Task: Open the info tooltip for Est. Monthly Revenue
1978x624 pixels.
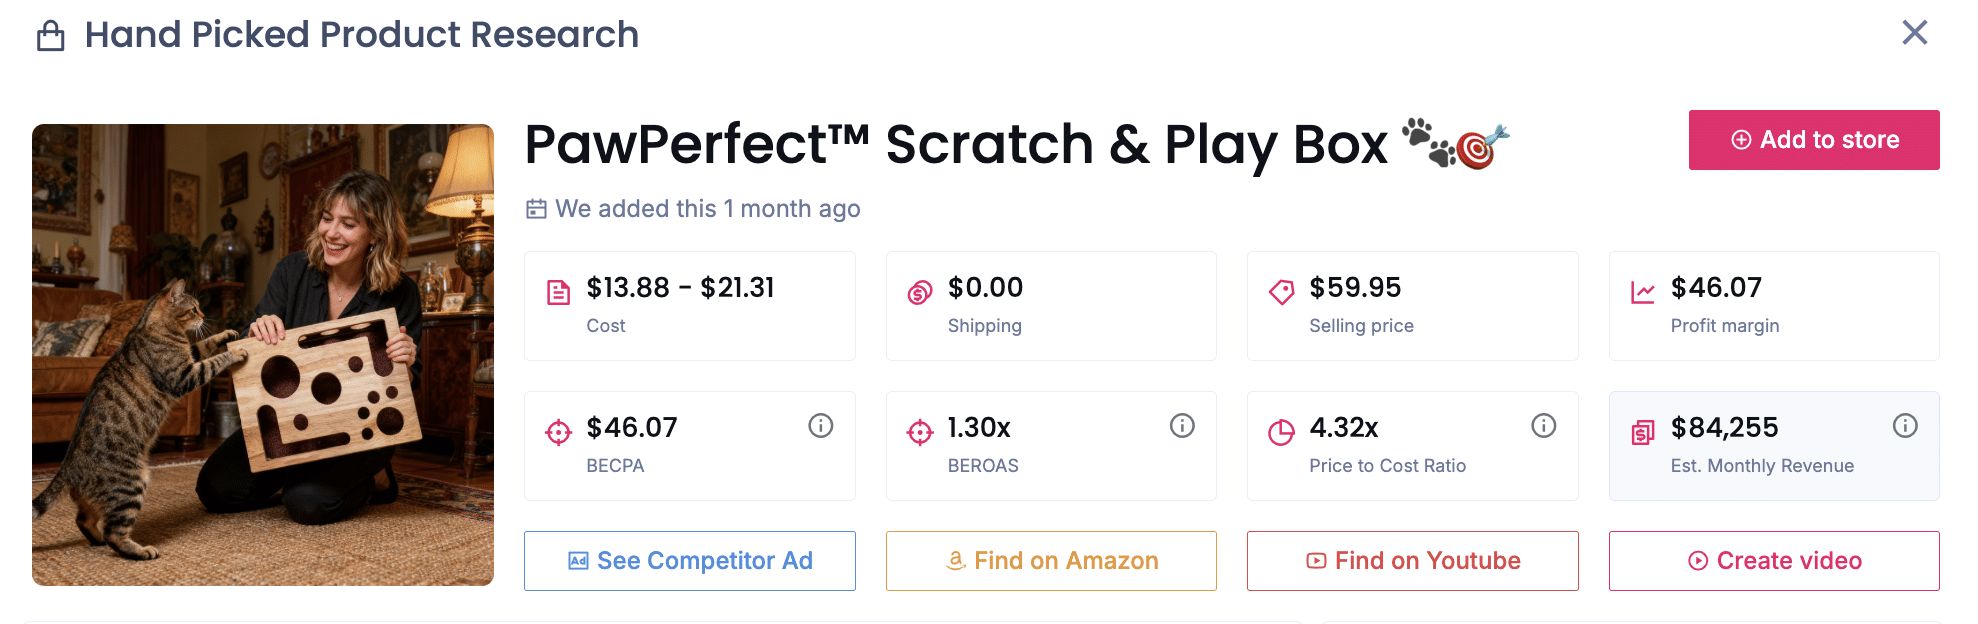Action: click(x=1905, y=425)
